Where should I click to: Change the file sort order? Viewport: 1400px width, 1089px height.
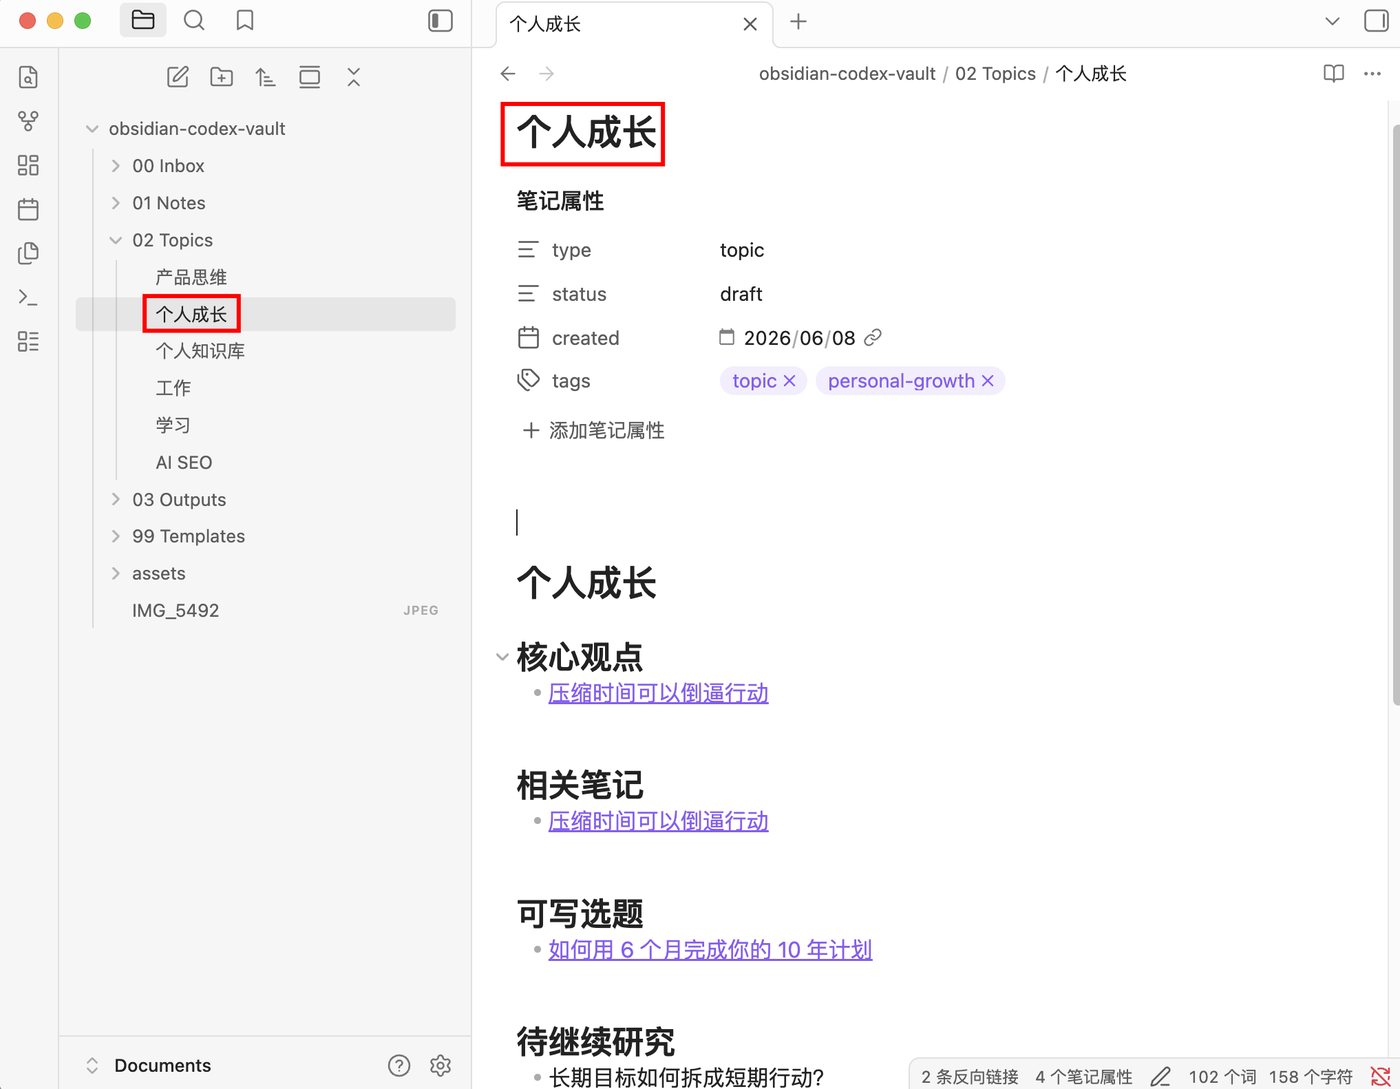tap(266, 77)
